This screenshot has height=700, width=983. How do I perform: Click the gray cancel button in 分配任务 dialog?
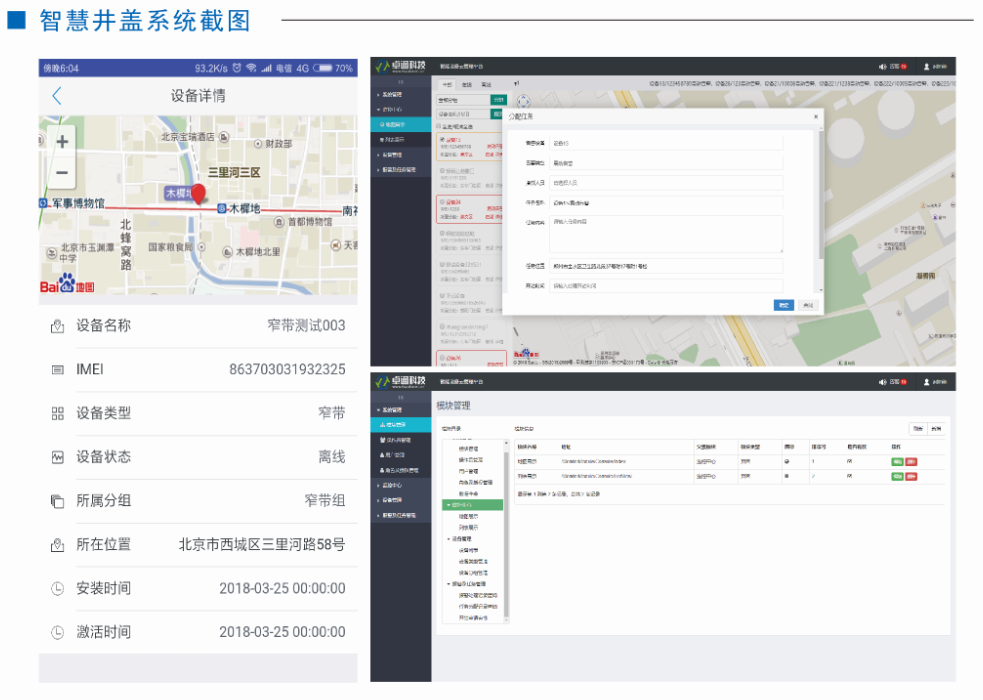(x=808, y=305)
